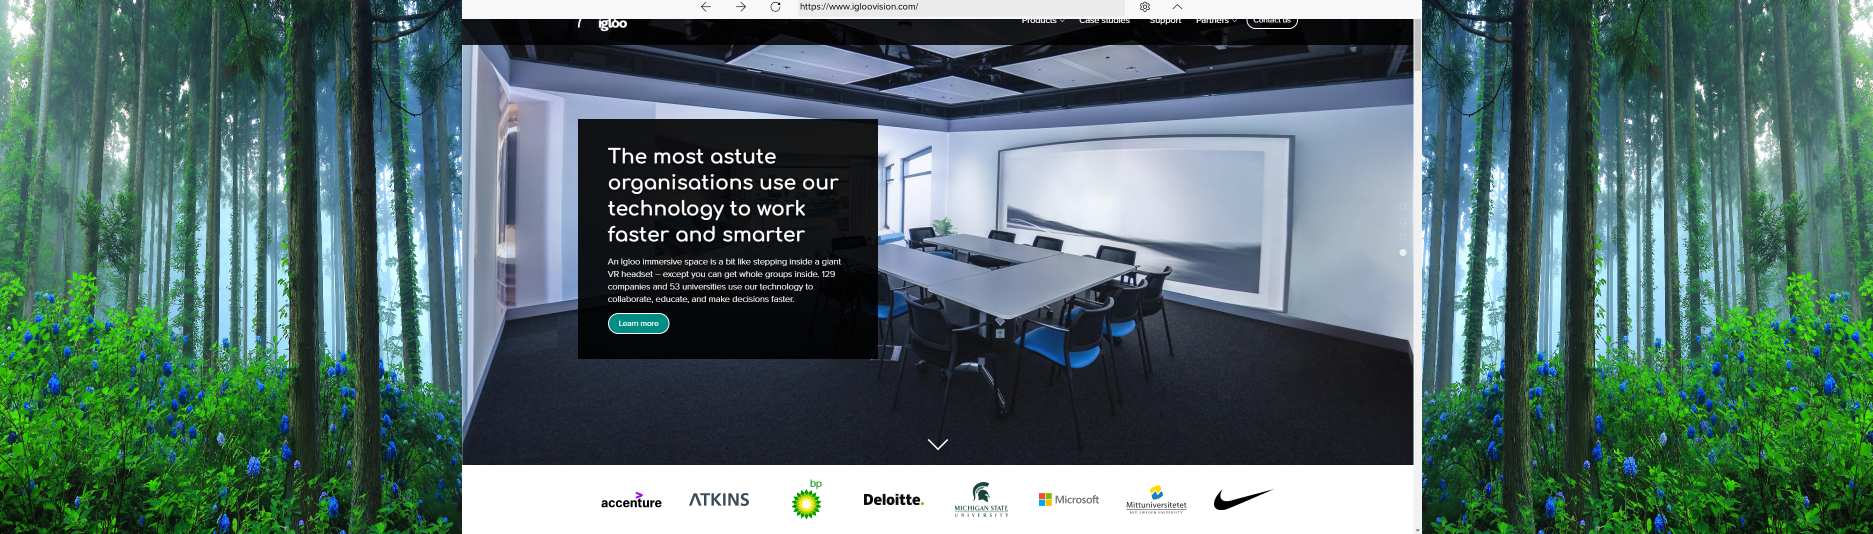Expand the Products dropdown menu
1873x534 pixels.
tap(1042, 21)
